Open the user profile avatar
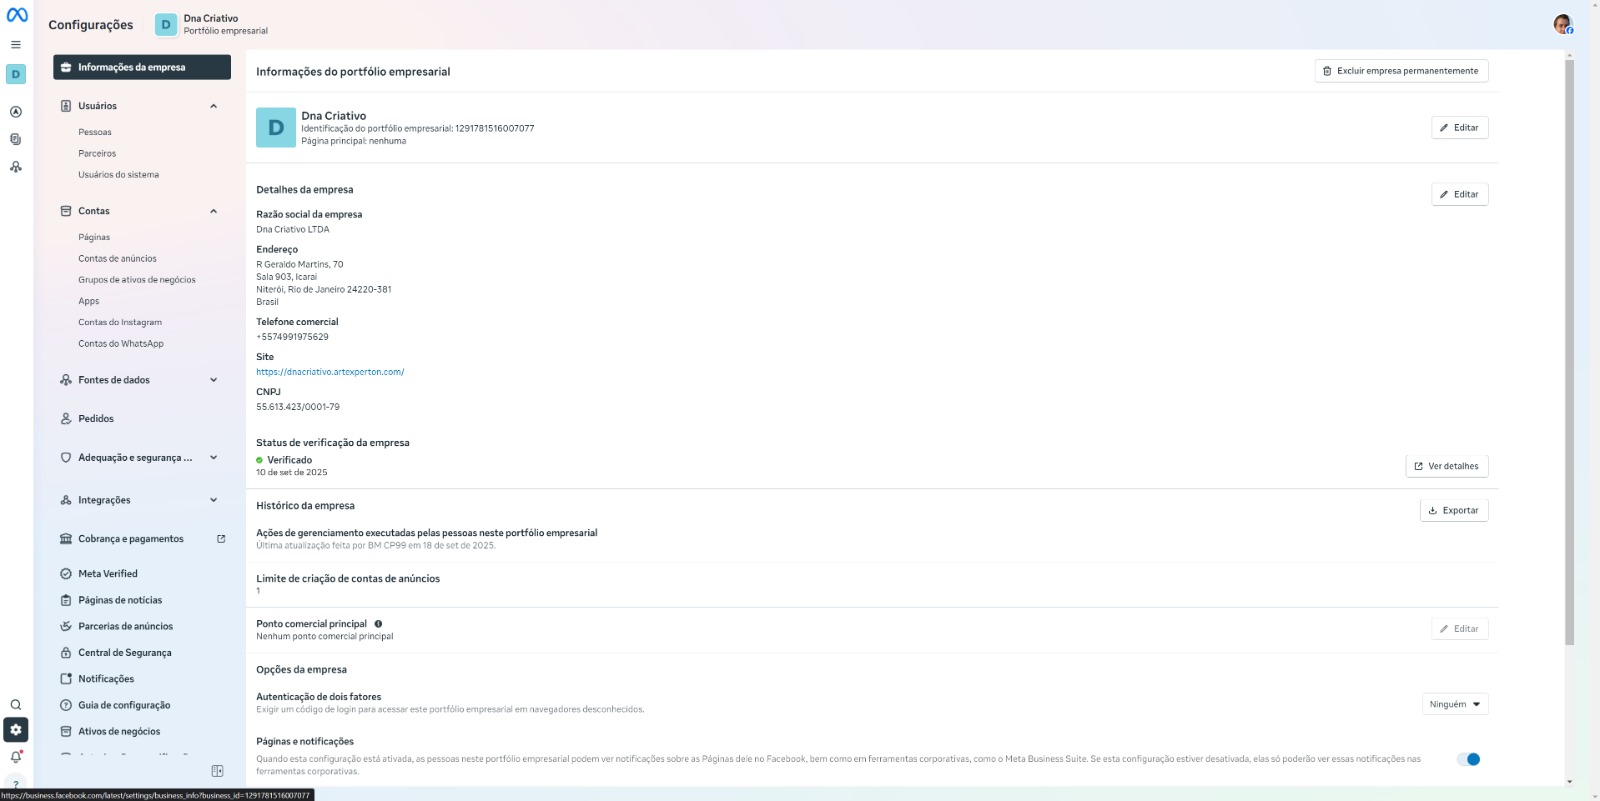 [x=1562, y=24]
